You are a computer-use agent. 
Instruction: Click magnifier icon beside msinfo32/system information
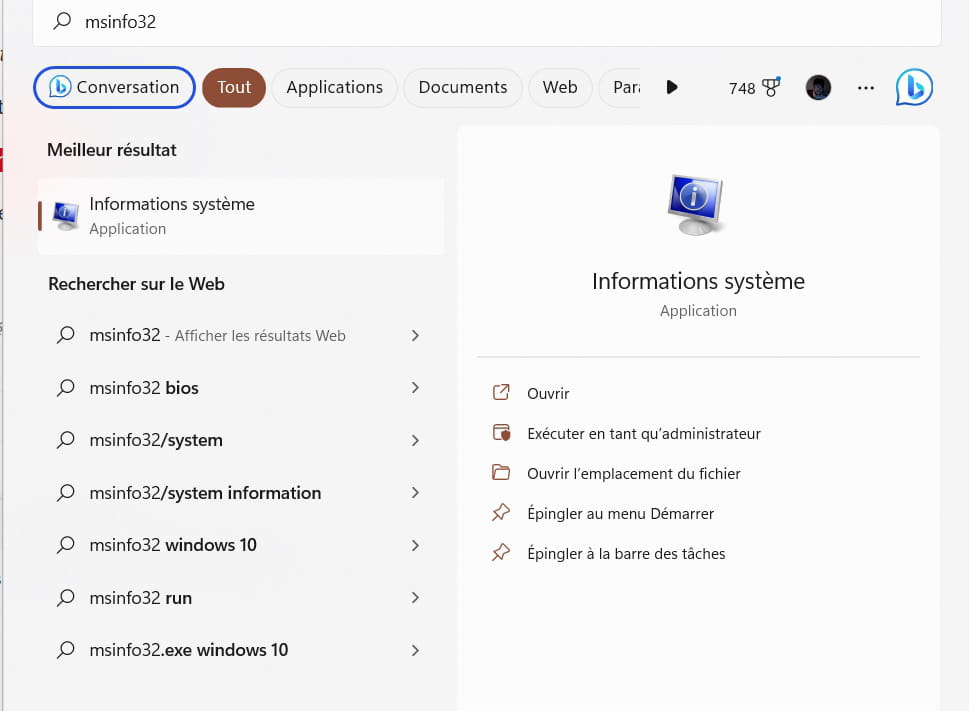pos(66,492)
